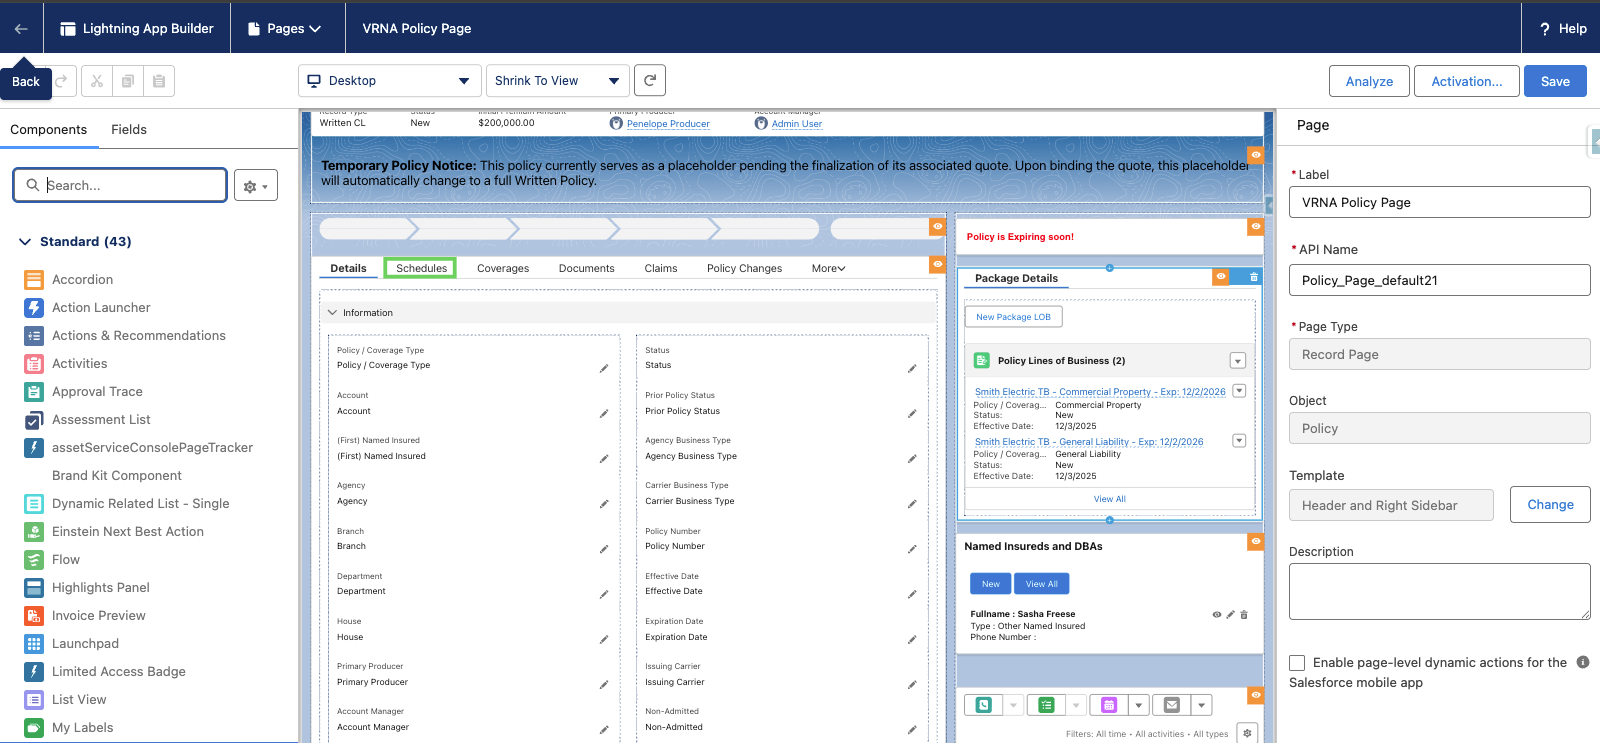Click the Highlights Panel component icon
The width and height of the screenshot is (1600, 743).
34,588
